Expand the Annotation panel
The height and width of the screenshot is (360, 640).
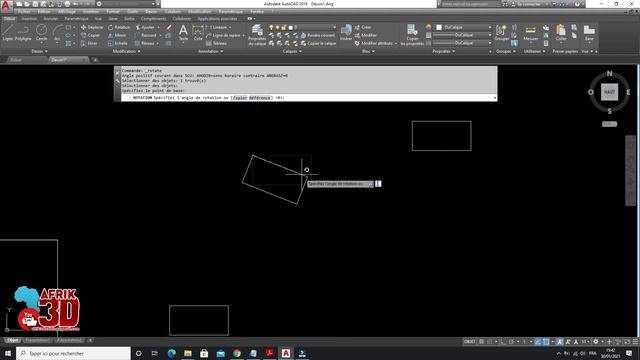(x=211, y=51)
